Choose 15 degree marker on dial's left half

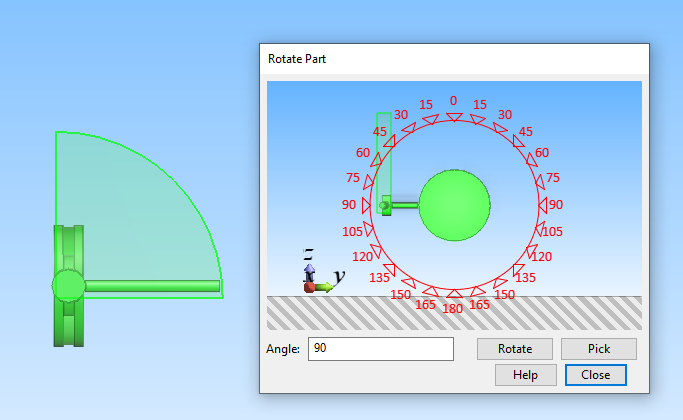[x=430, y=119]
